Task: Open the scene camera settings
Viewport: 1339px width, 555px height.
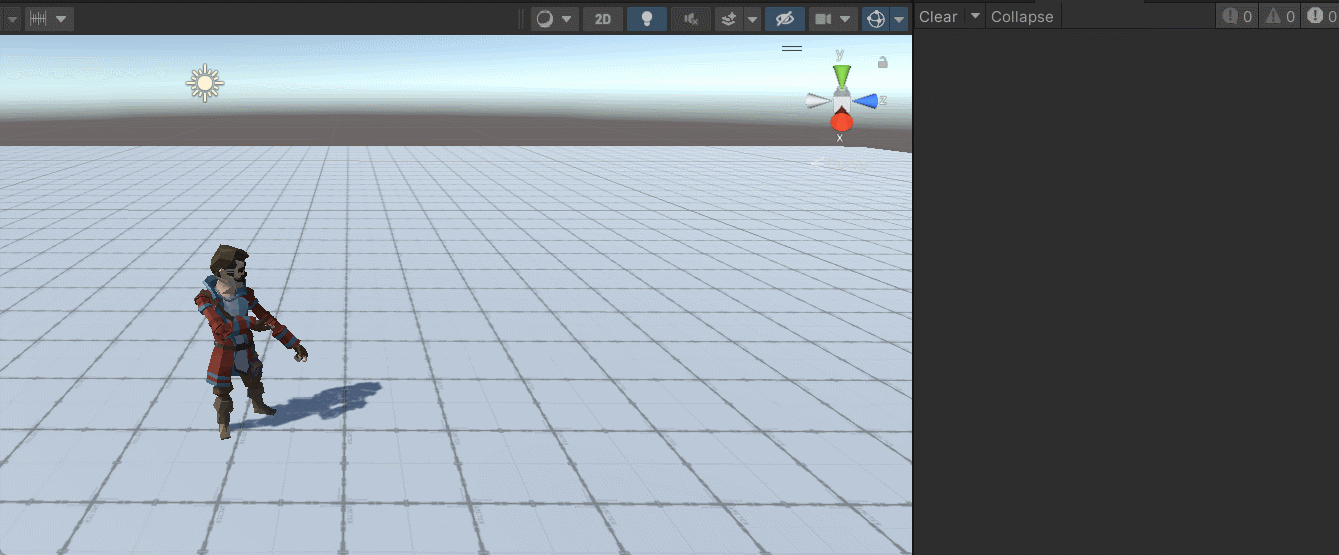Action: 823,19
